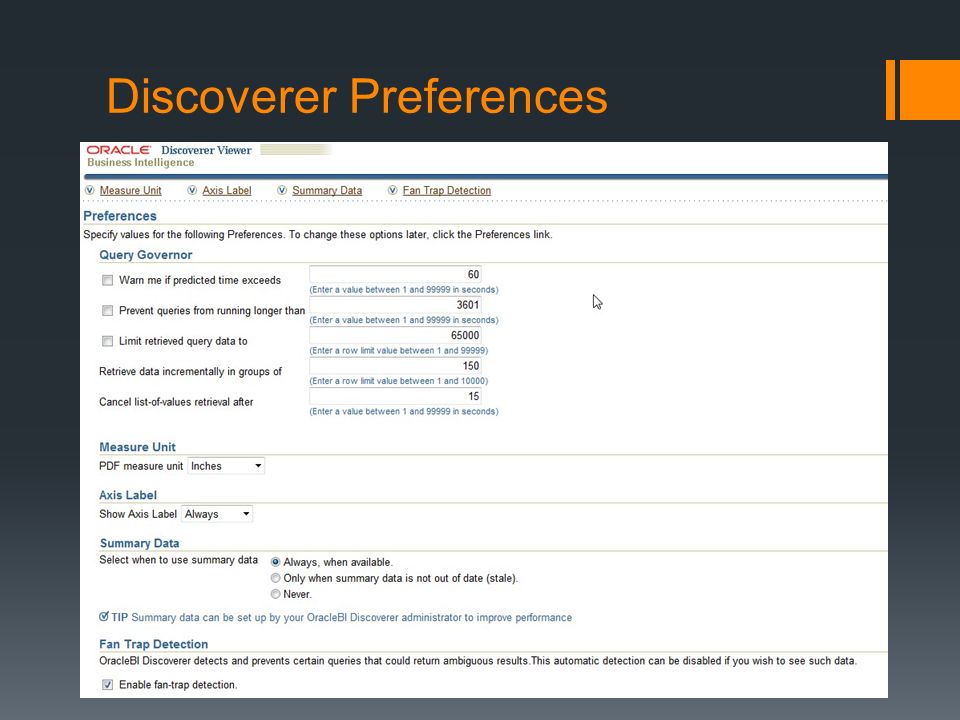Go to the Fan Trap Detection link
The width and height of the screenshot is (960, 720).
coord(447,190)
